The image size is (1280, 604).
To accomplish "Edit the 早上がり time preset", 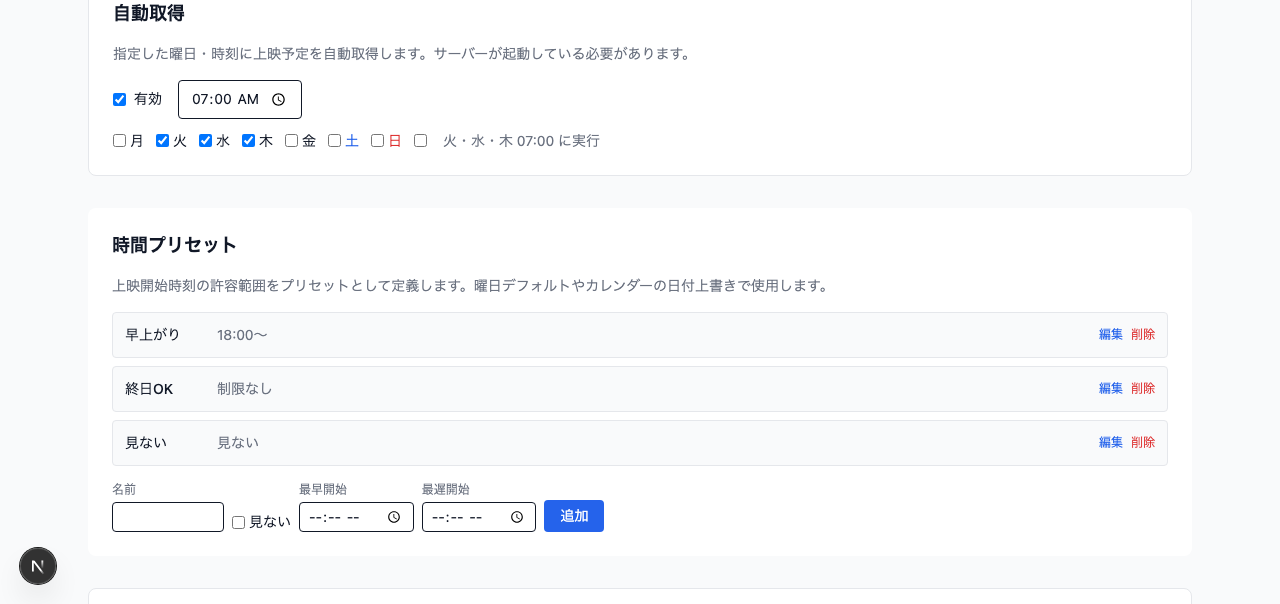I will coord(1110,334).
